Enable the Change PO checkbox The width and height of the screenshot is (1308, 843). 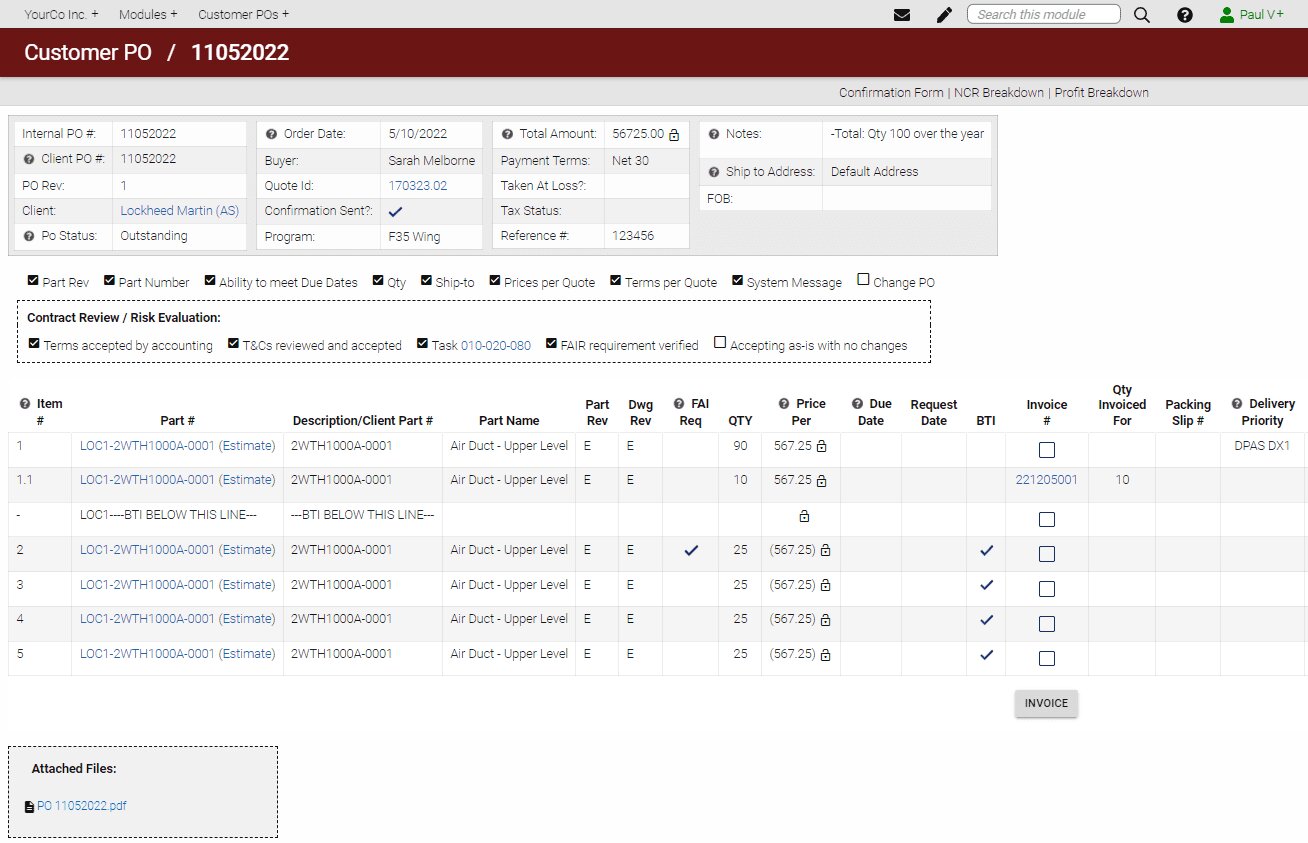(864, 281)
